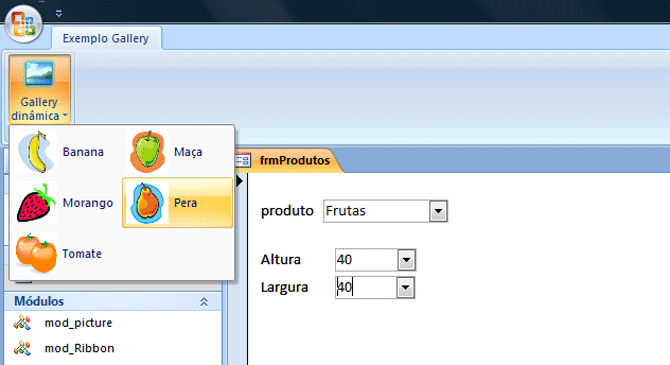Open the Quick Access Toolbar customize arrow

click(x=59, y=14)
